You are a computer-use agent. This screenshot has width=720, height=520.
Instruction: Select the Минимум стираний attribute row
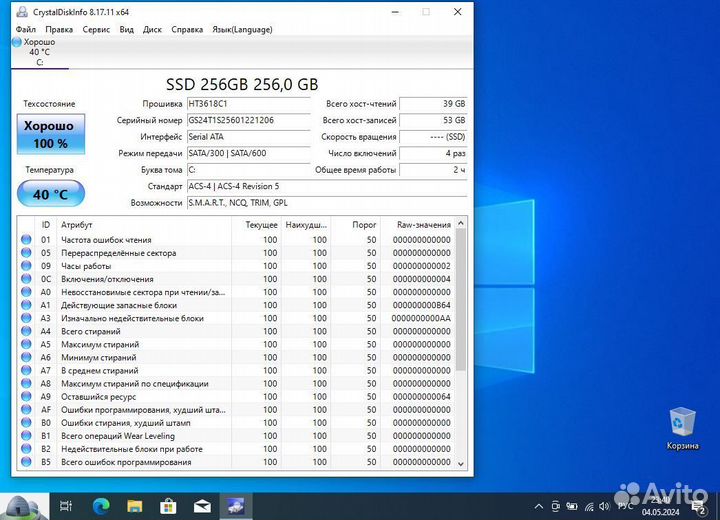(236, 357)
